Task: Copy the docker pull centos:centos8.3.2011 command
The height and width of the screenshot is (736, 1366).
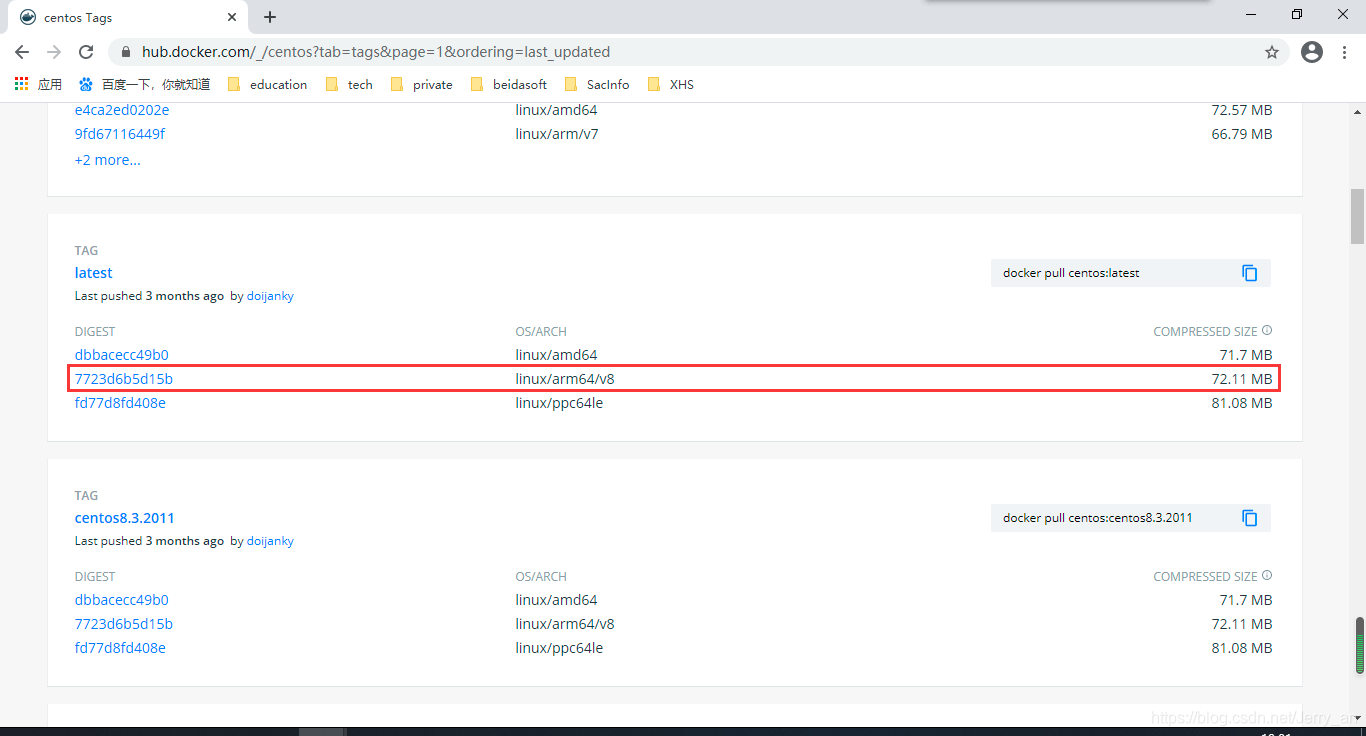Action: point(1250,518)
